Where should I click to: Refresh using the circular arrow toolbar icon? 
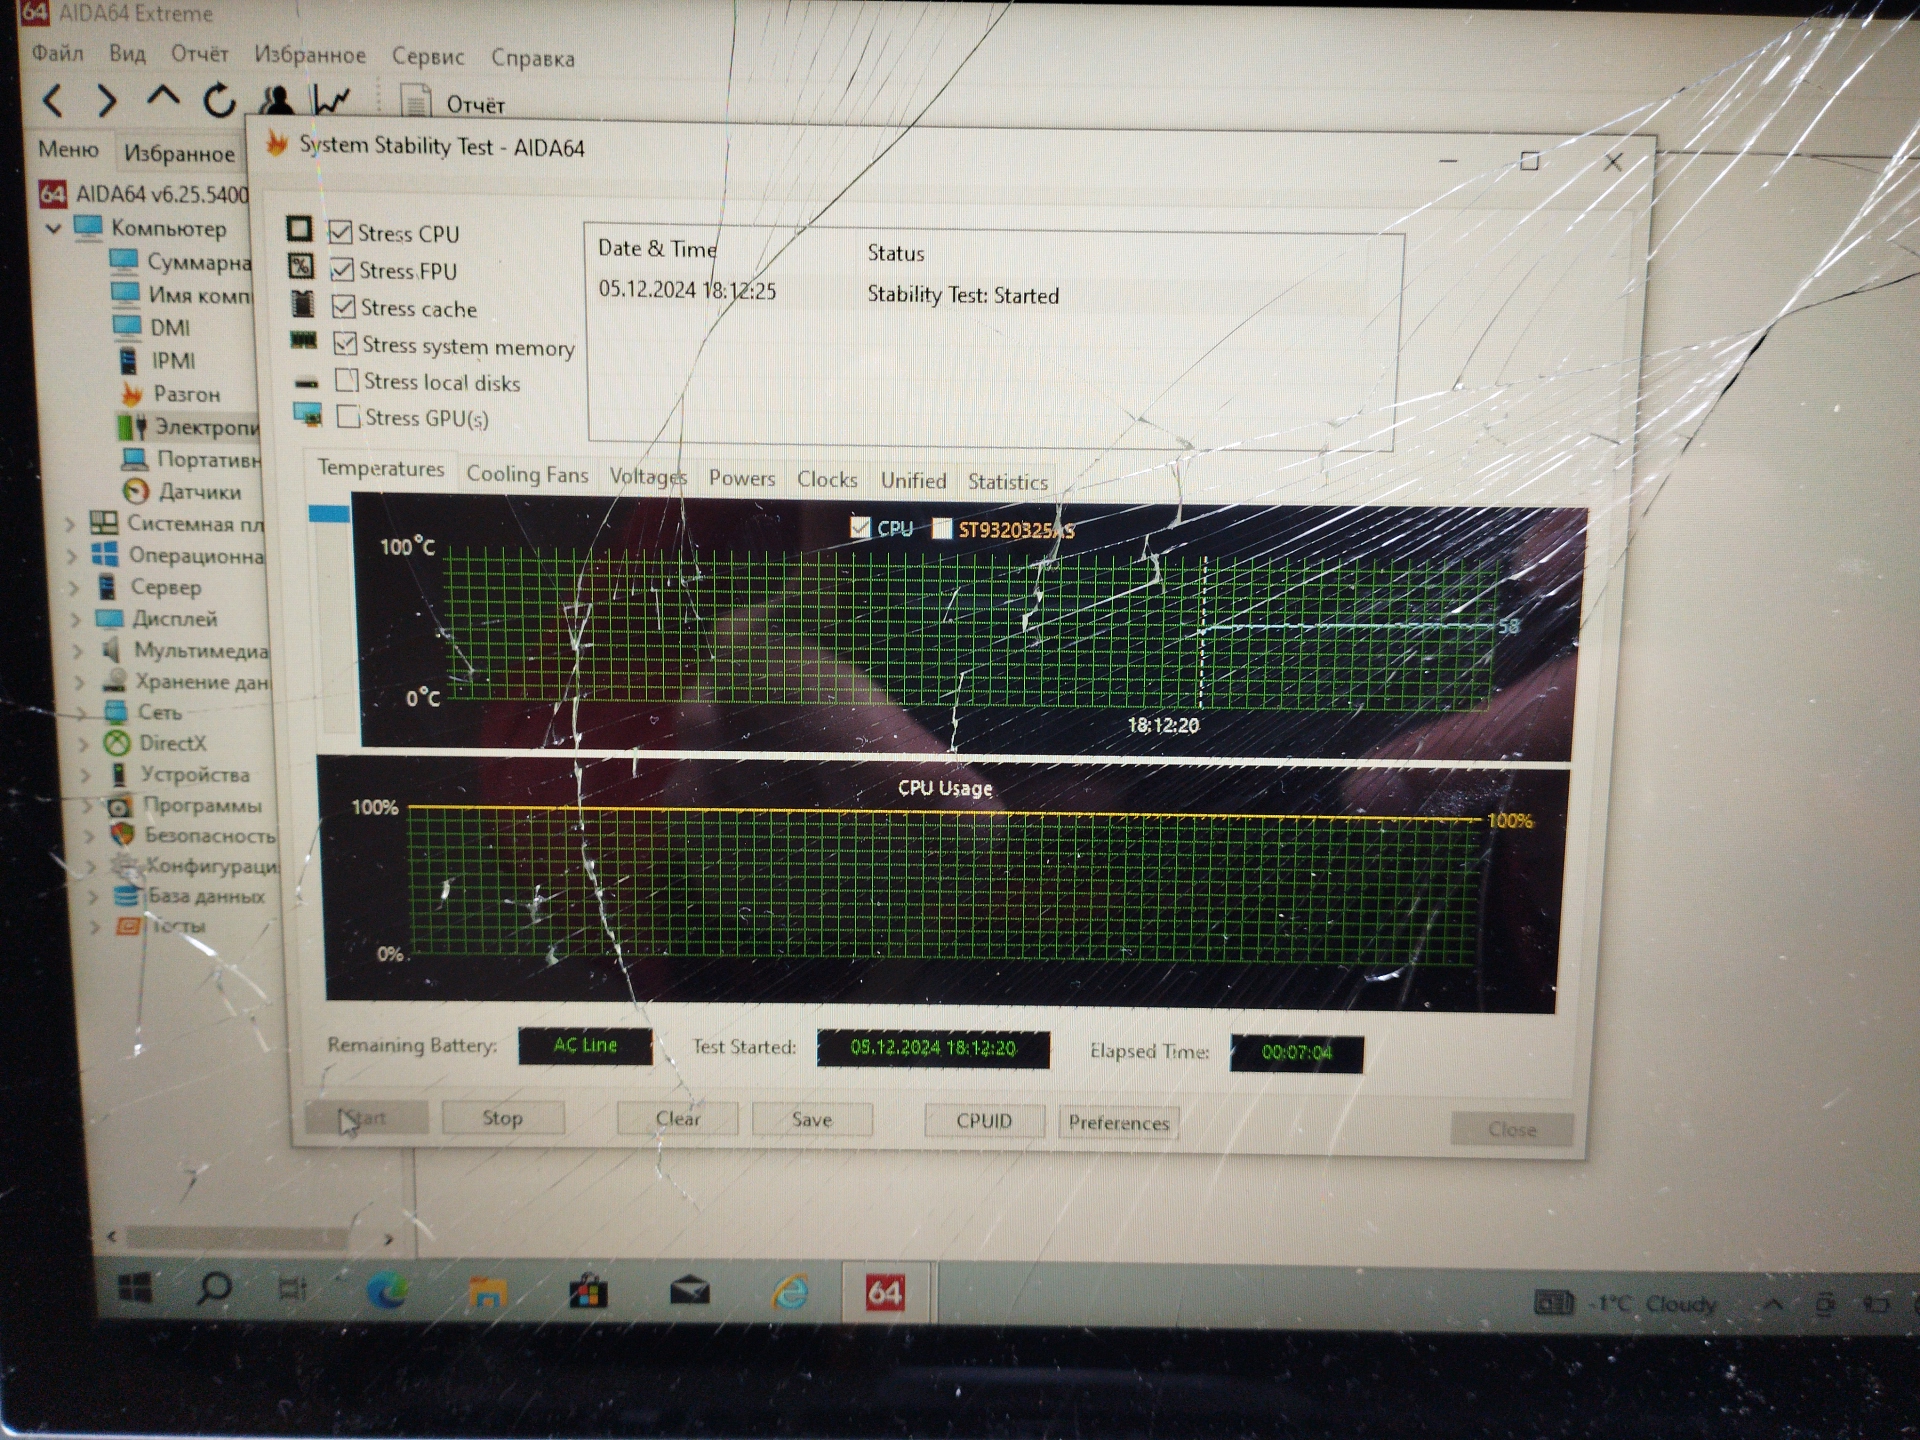coord(219,100)
